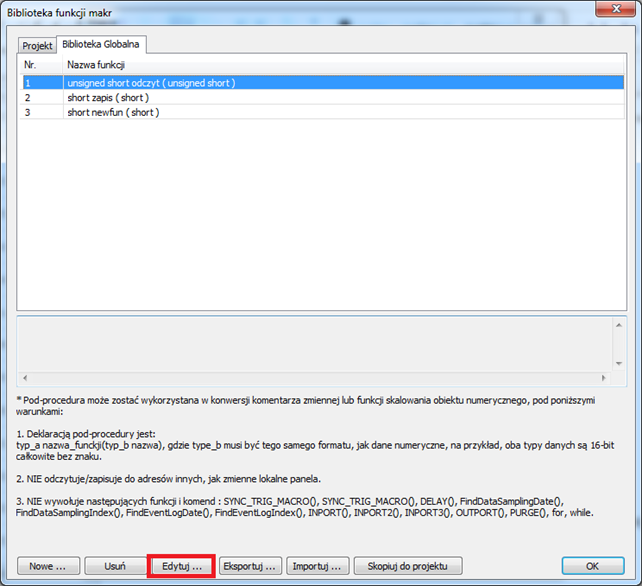Select the Biblioteka Globalna tab
The width and height of the screenshot is (642, 586).
pyautogui.click(x=101, y=44)
